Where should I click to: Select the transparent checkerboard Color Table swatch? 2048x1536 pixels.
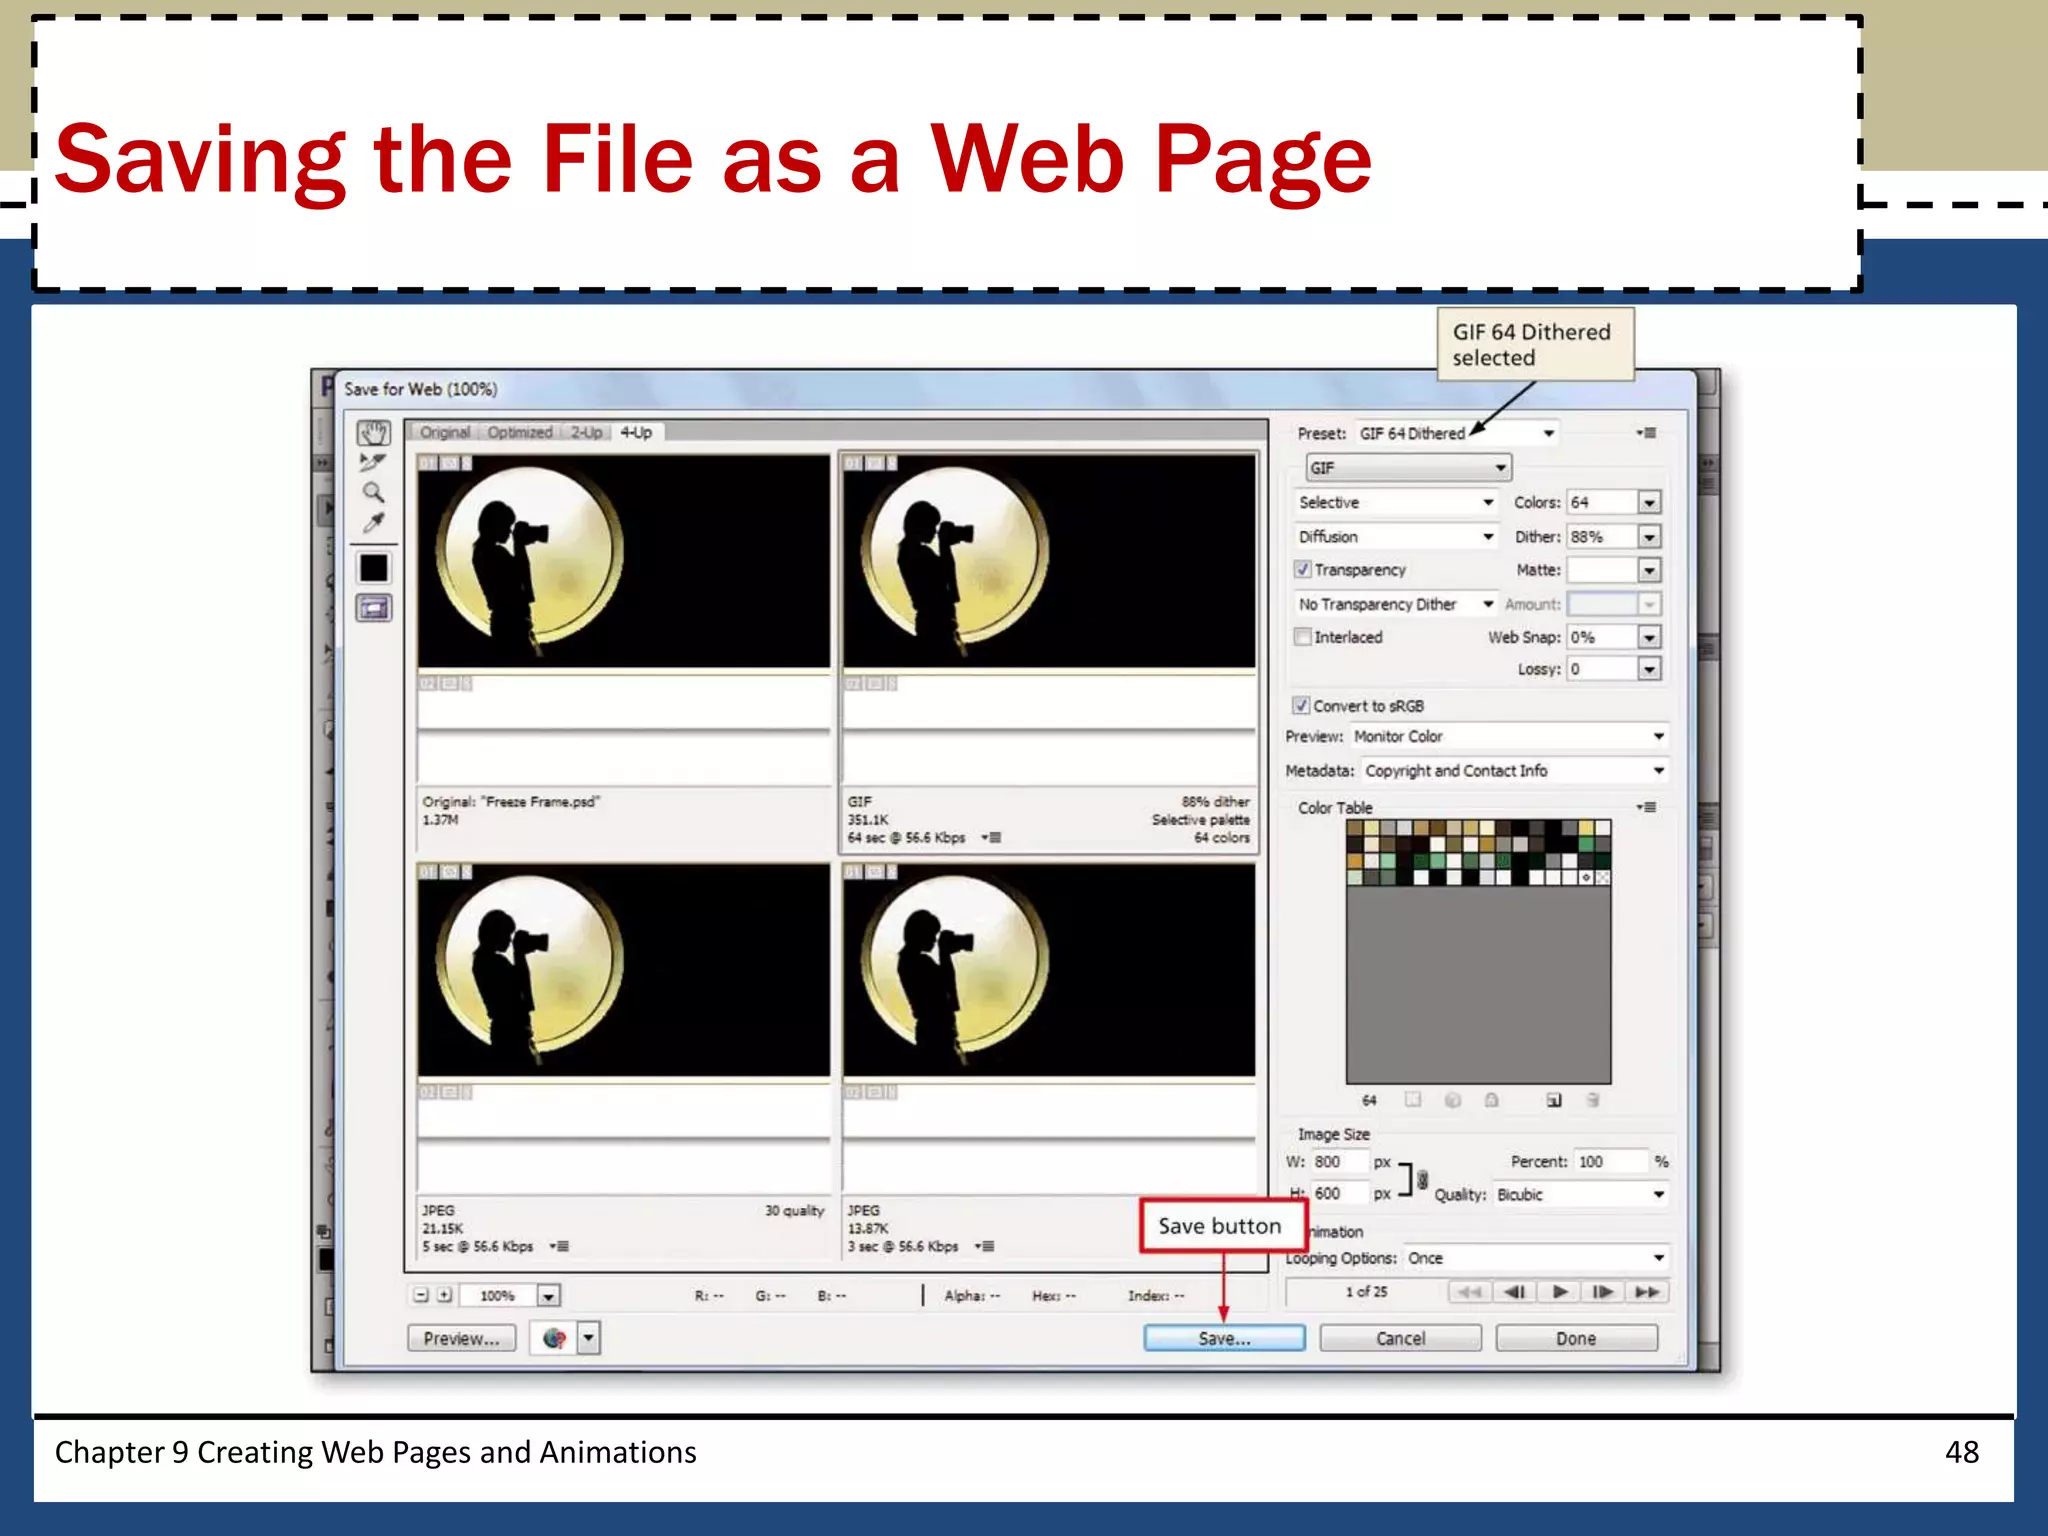(x=1603, y=877)
